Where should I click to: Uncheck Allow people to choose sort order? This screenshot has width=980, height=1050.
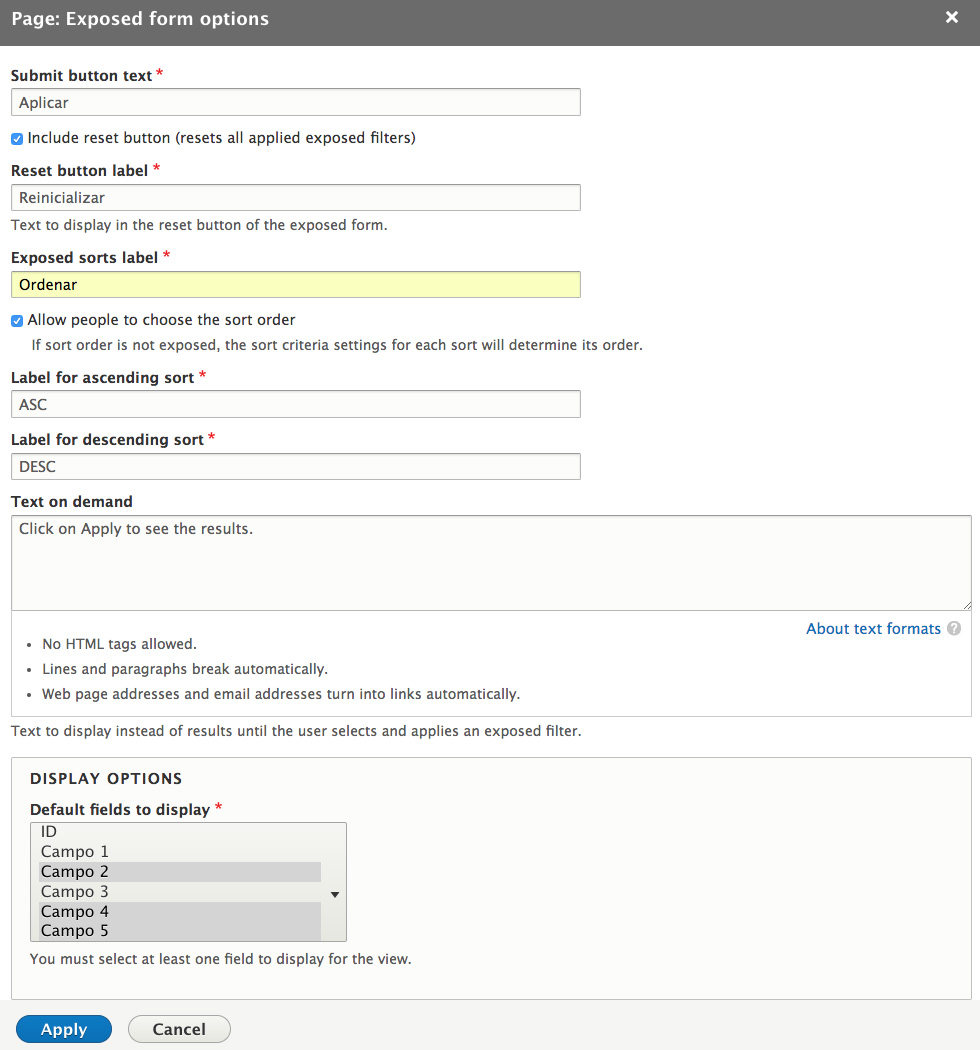[17, 321]
